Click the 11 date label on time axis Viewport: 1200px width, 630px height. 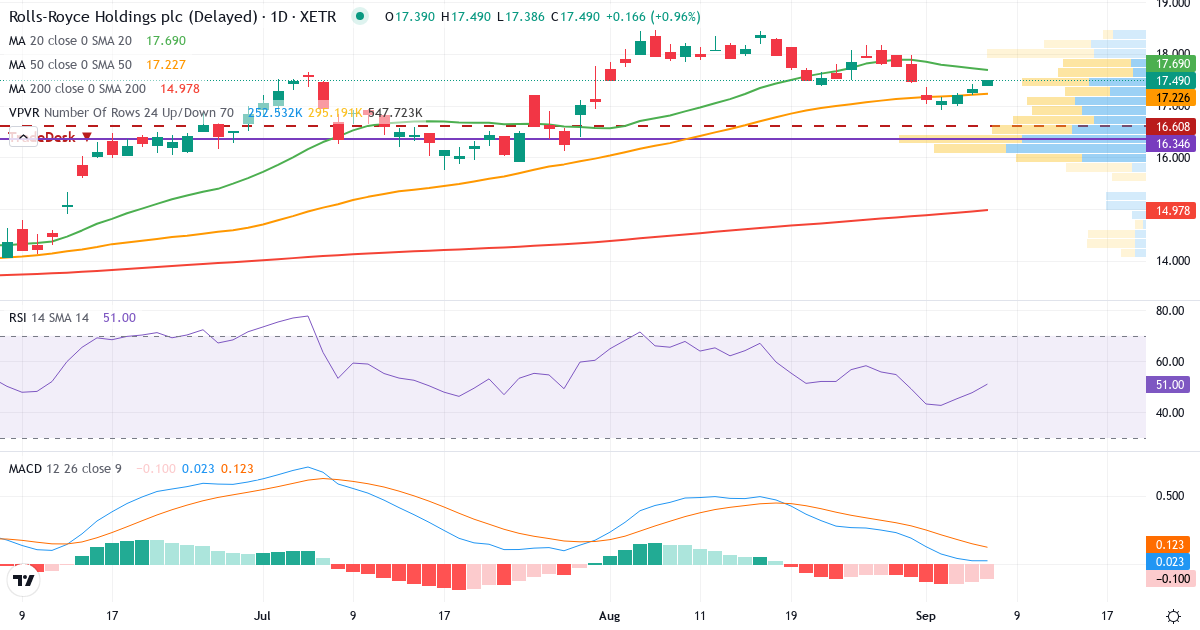click(x=699, y=616)
